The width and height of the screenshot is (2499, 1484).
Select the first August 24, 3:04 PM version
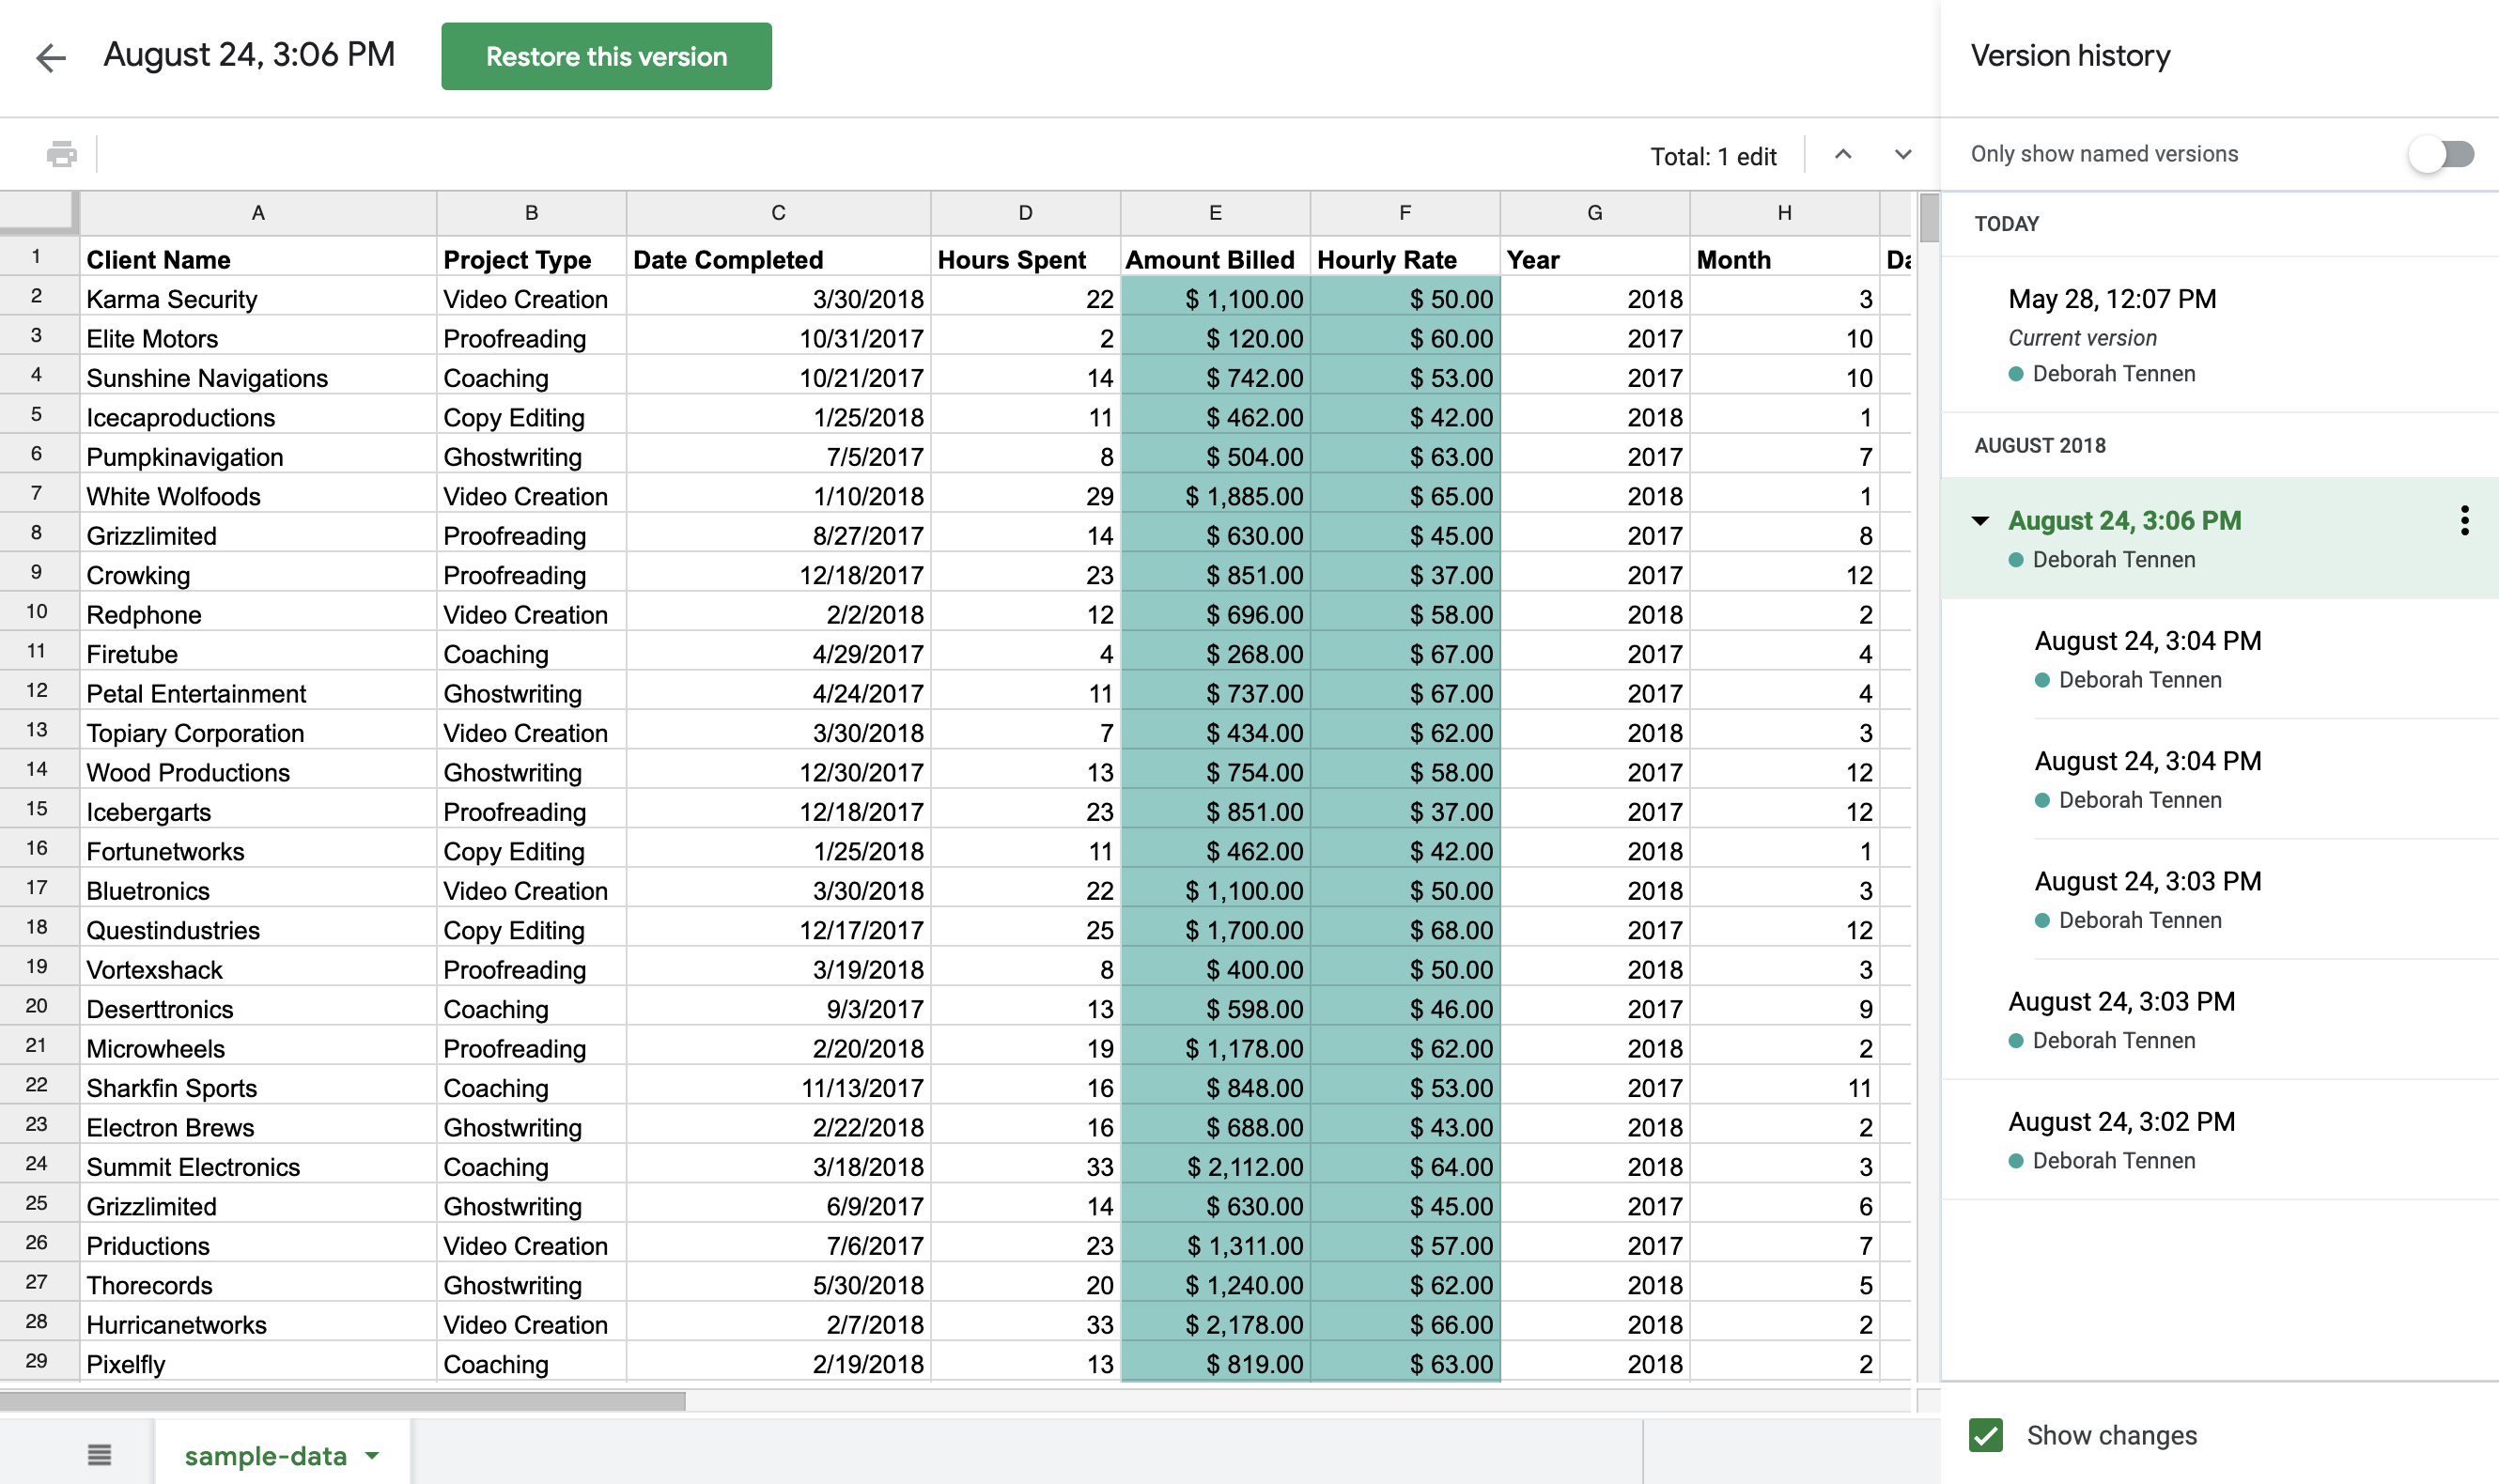pyautogui.click(x=2147, y=641)
